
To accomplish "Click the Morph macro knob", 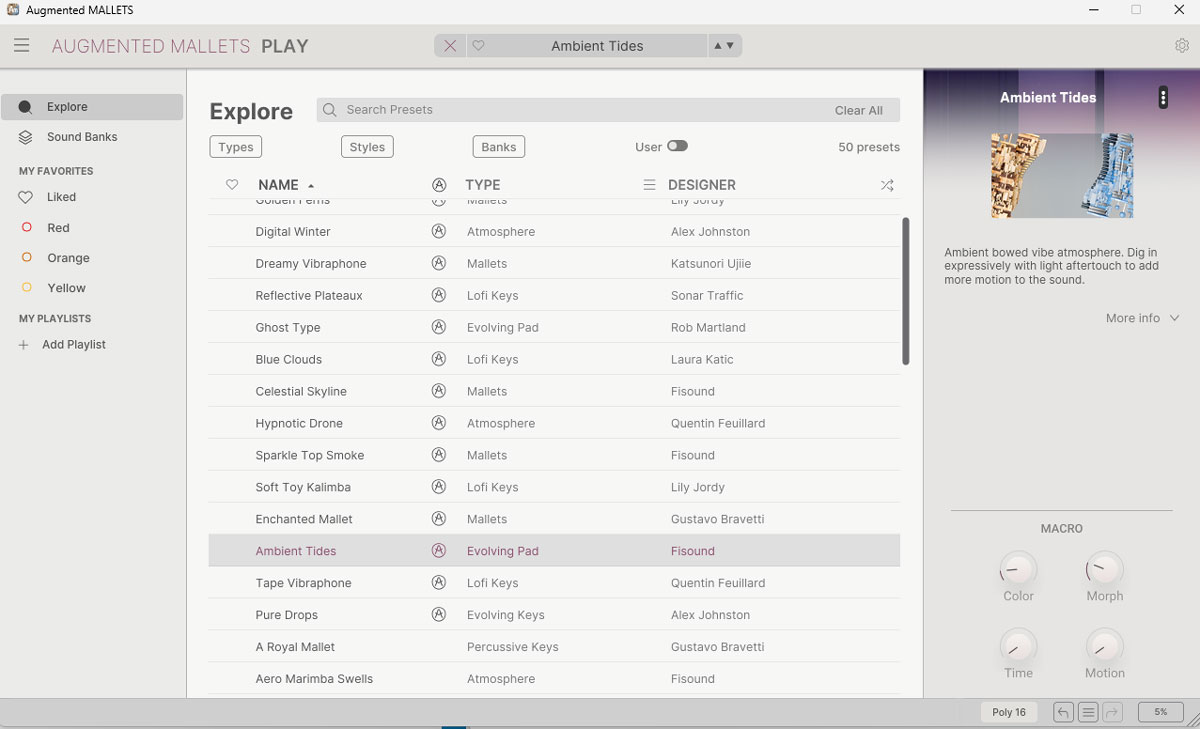I will coord(1104,570).
